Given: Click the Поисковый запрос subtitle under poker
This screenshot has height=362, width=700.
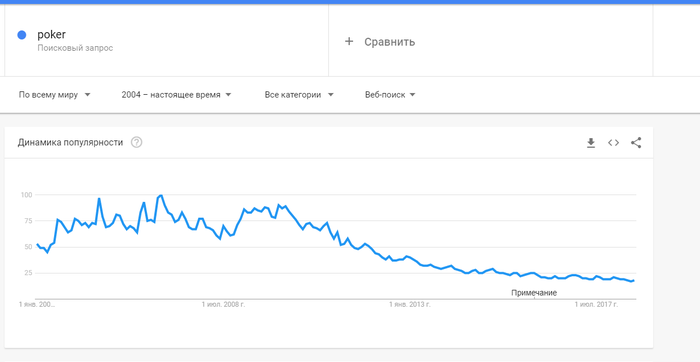Looking at the screenshot, I should click(75, 48).
